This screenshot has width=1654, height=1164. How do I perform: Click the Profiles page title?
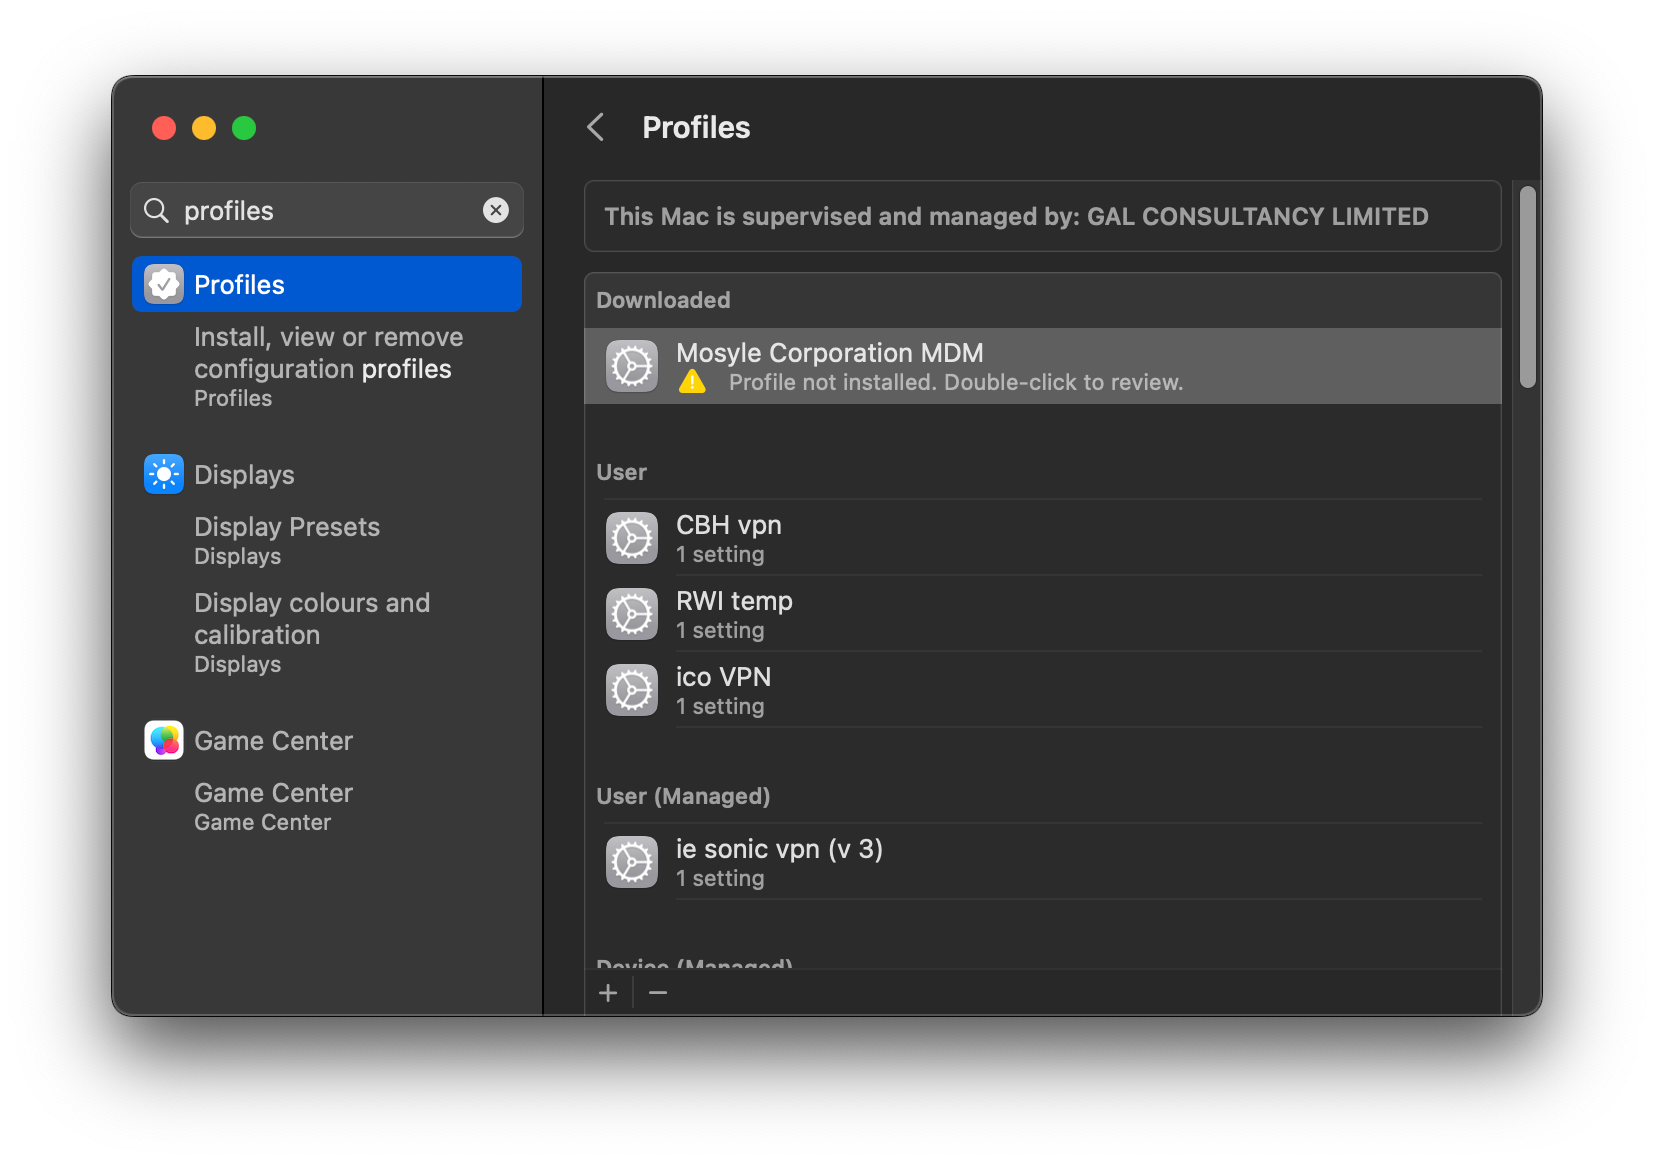coord(696,127)
